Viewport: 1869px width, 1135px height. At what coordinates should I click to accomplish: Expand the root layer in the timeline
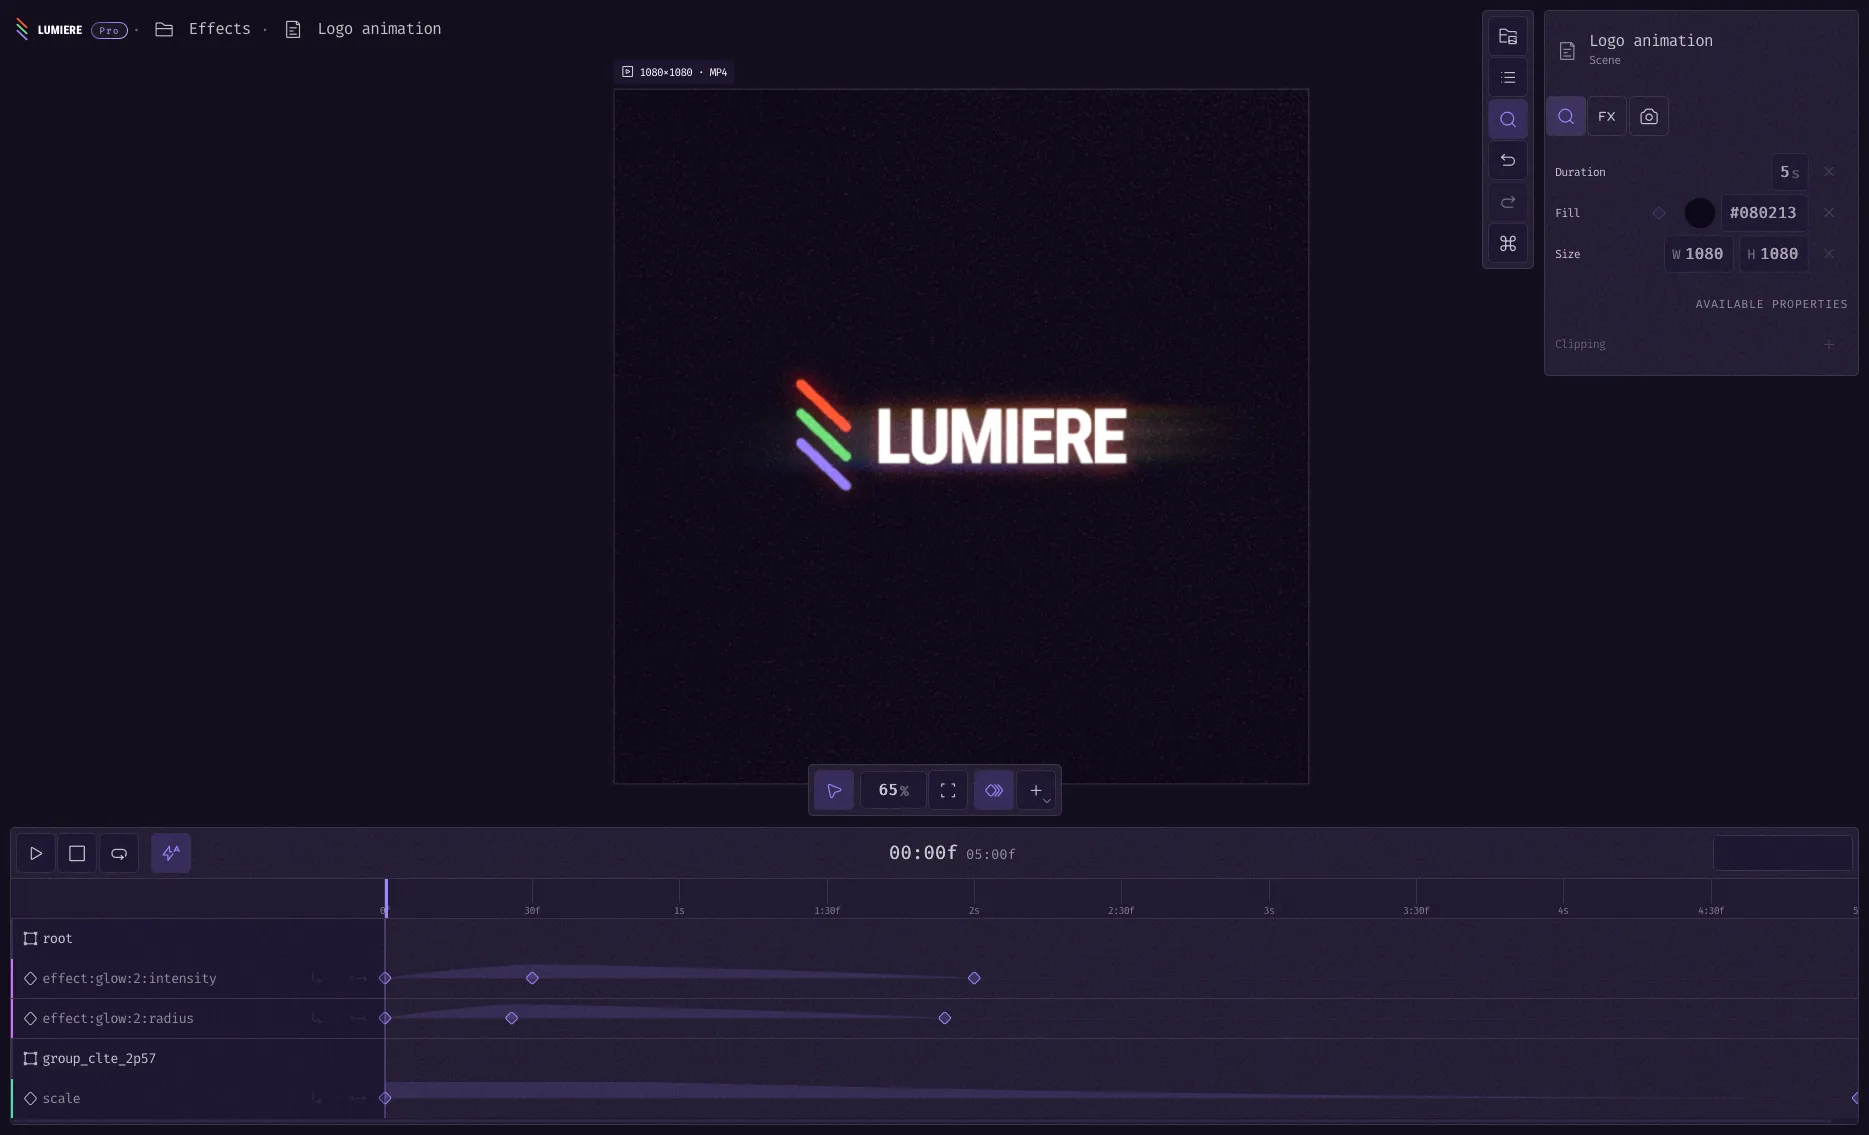point(29,938)
